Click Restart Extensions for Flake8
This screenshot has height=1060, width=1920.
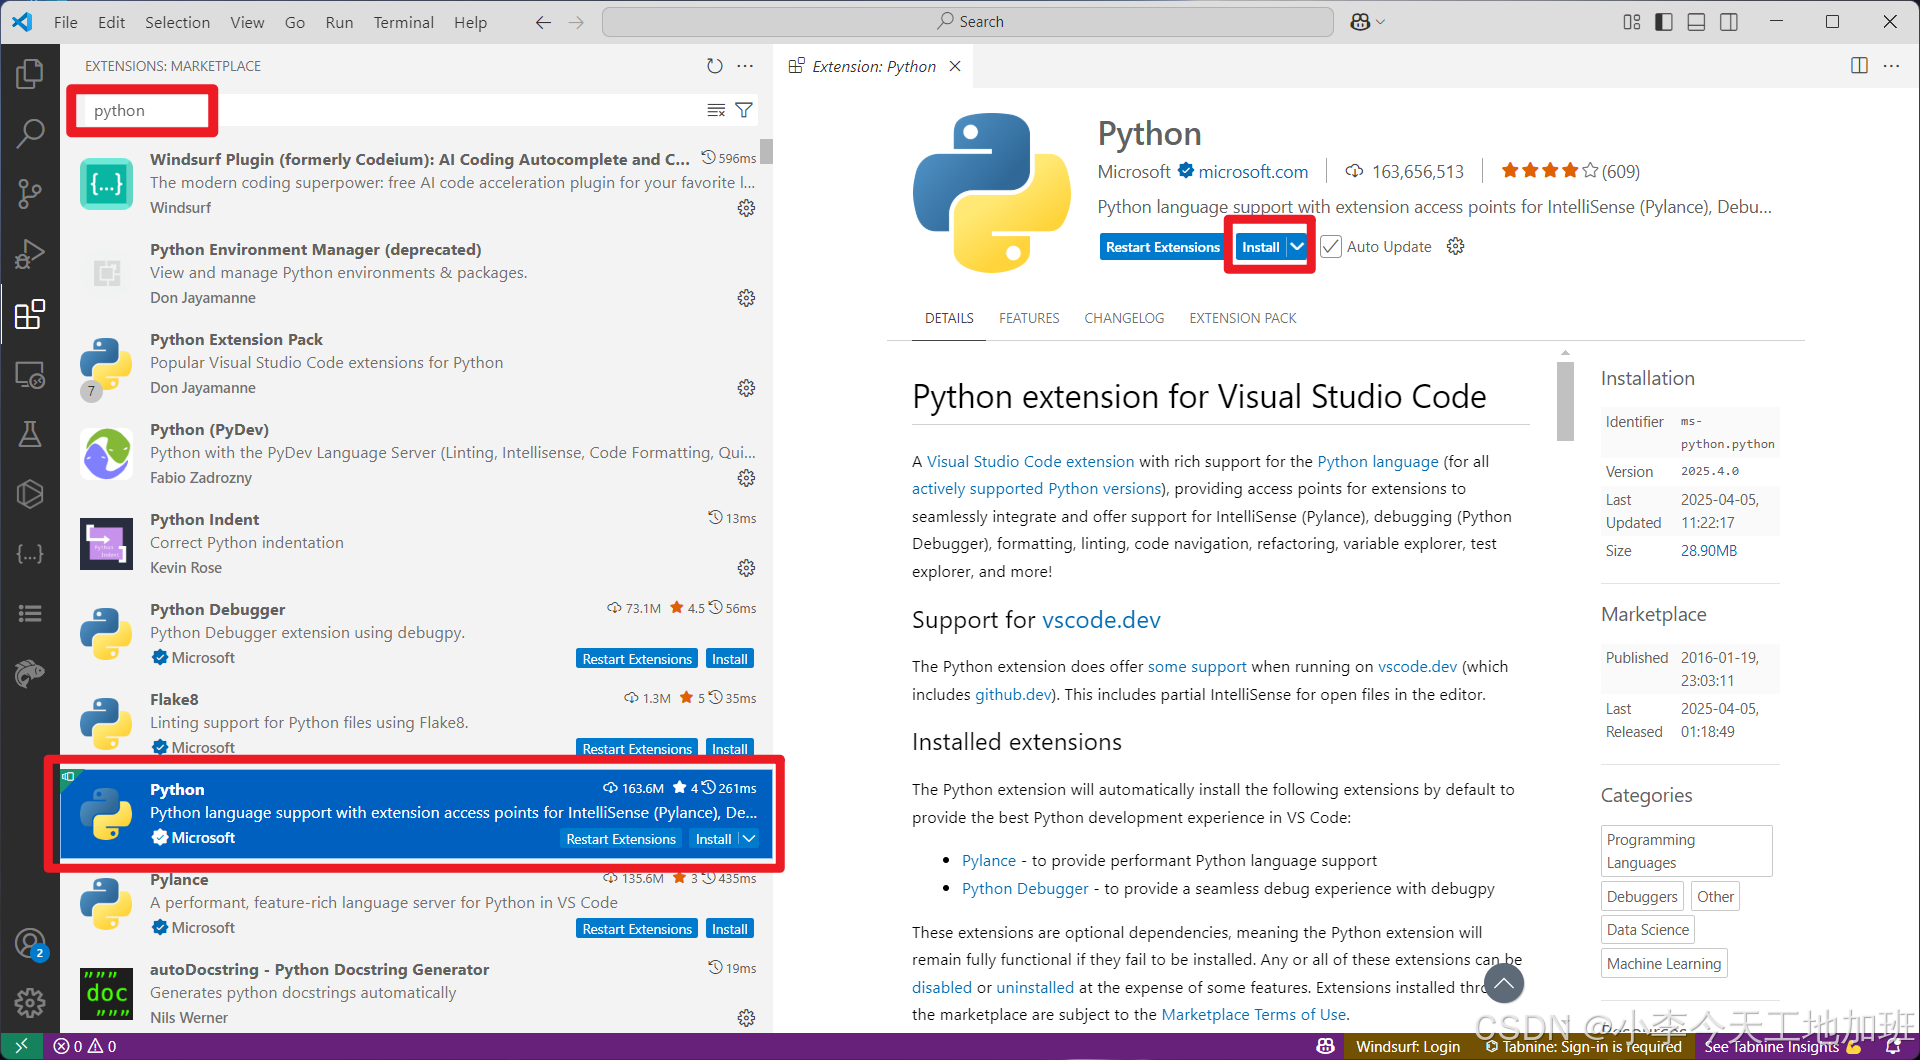[637, 749]
